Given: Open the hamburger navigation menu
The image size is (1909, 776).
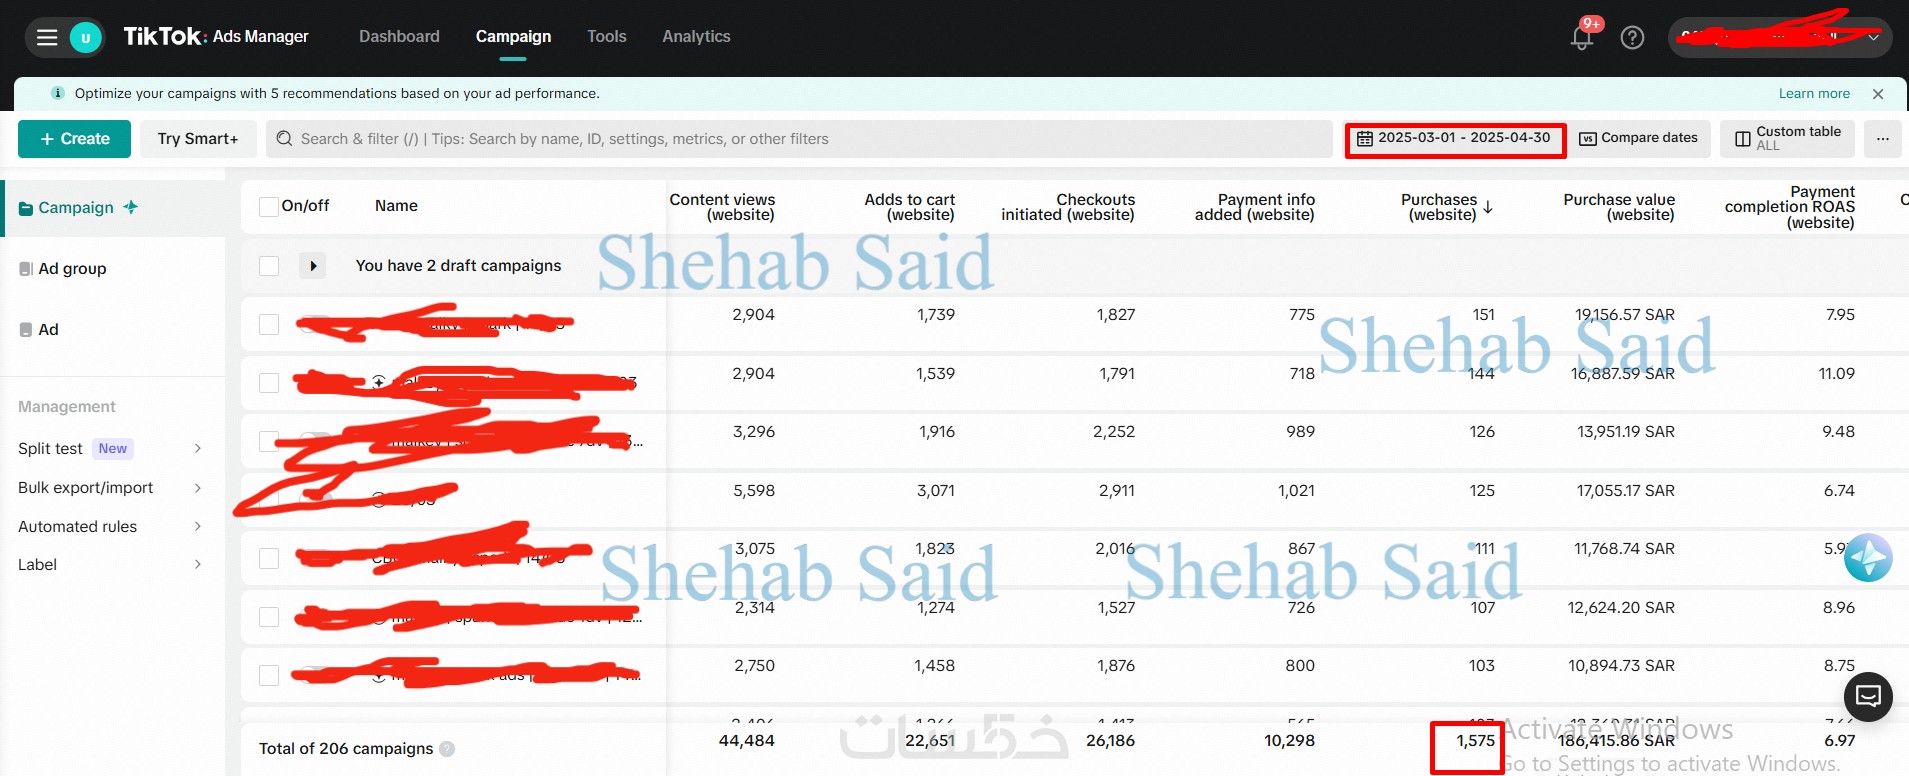Looking at the screenshot, I should (47, 38).
